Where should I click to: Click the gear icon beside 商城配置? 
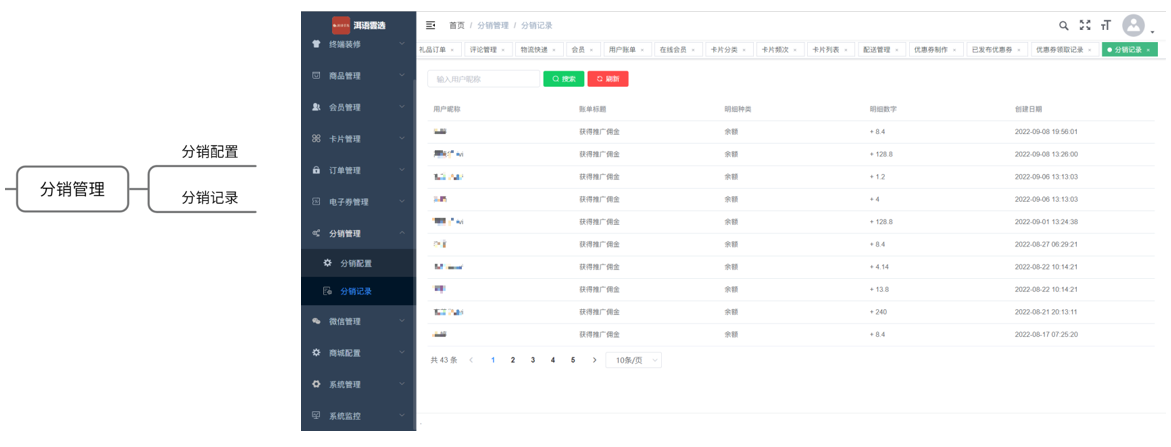[316, 352]
